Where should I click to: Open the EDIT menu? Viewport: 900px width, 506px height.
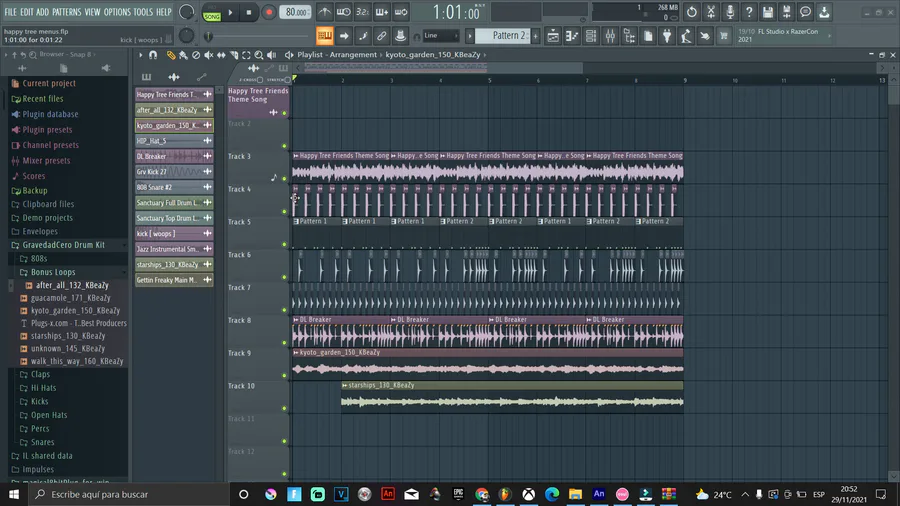click(x=26, y=12)
